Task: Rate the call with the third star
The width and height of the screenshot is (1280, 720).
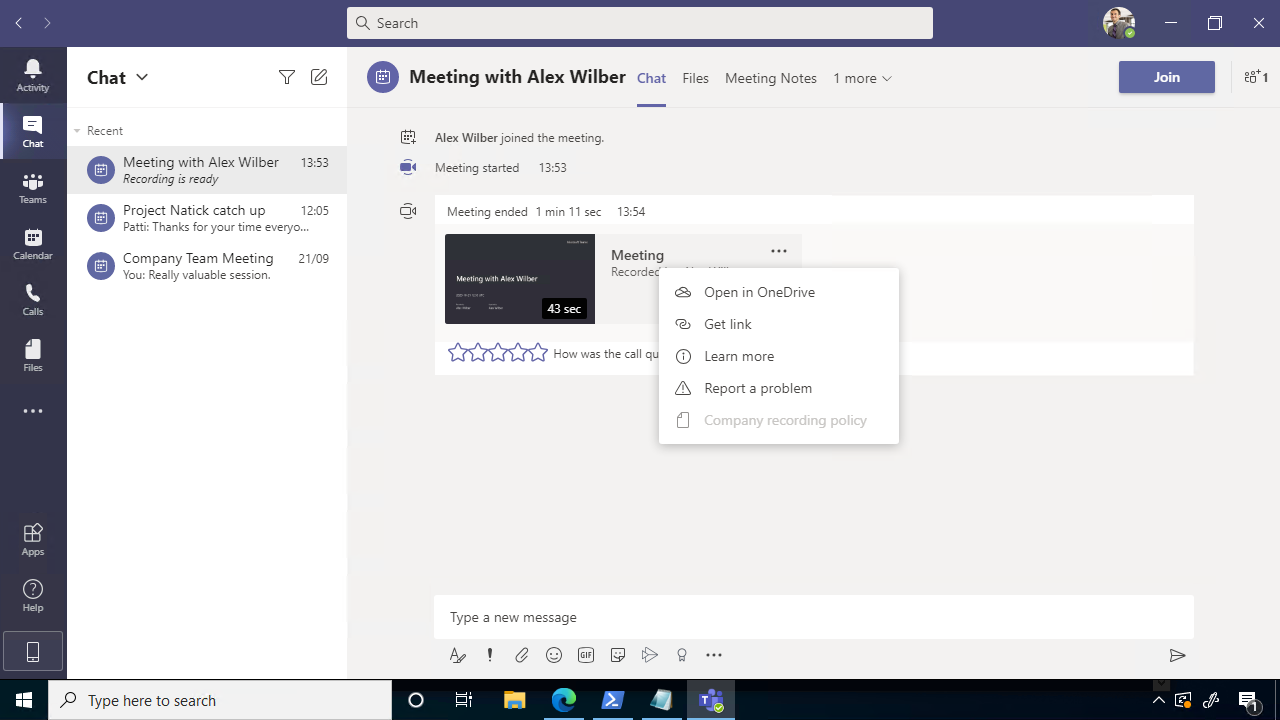Action: click(498, 352)
